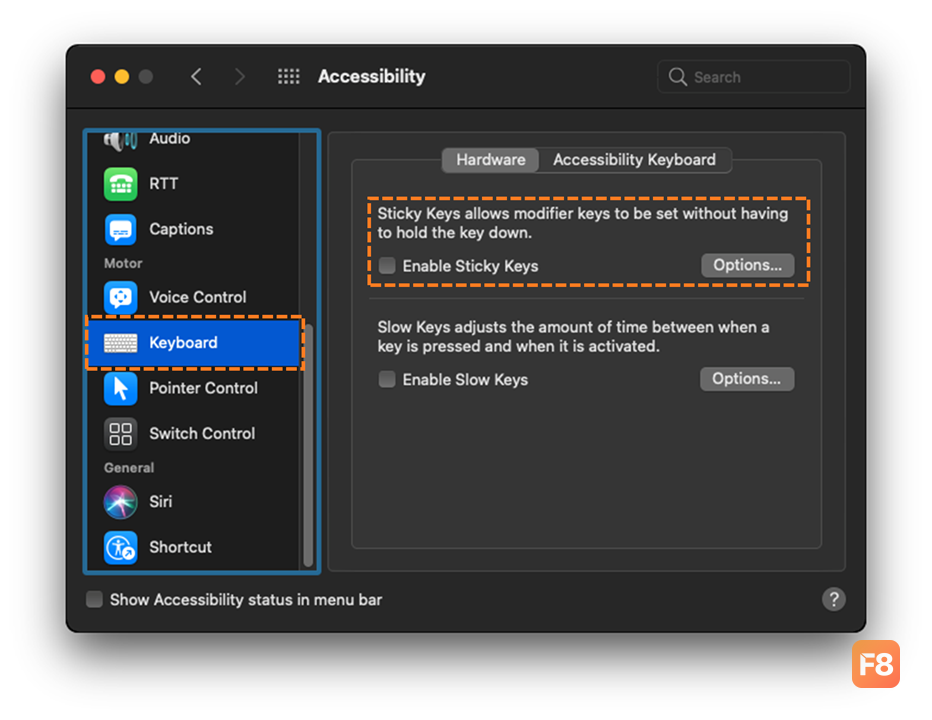Select RTT label in the sidebar
This screenshot has width=932, height=720.
(x=163, y=184)
